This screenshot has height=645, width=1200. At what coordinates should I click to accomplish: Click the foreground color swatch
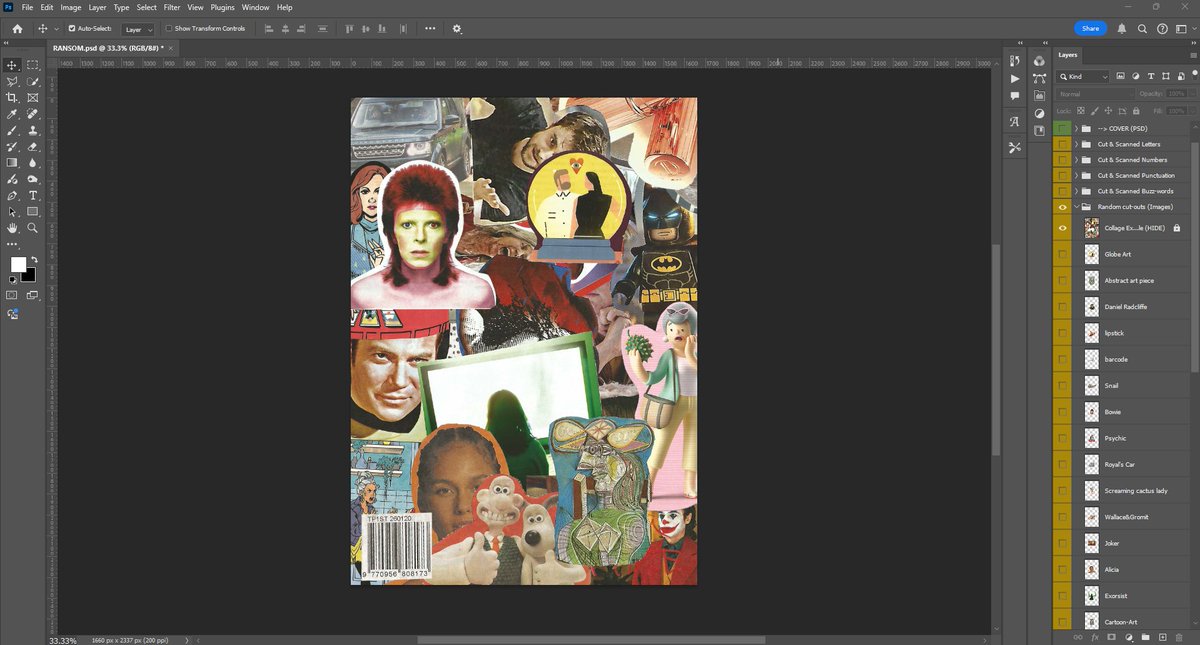[18, 264]
